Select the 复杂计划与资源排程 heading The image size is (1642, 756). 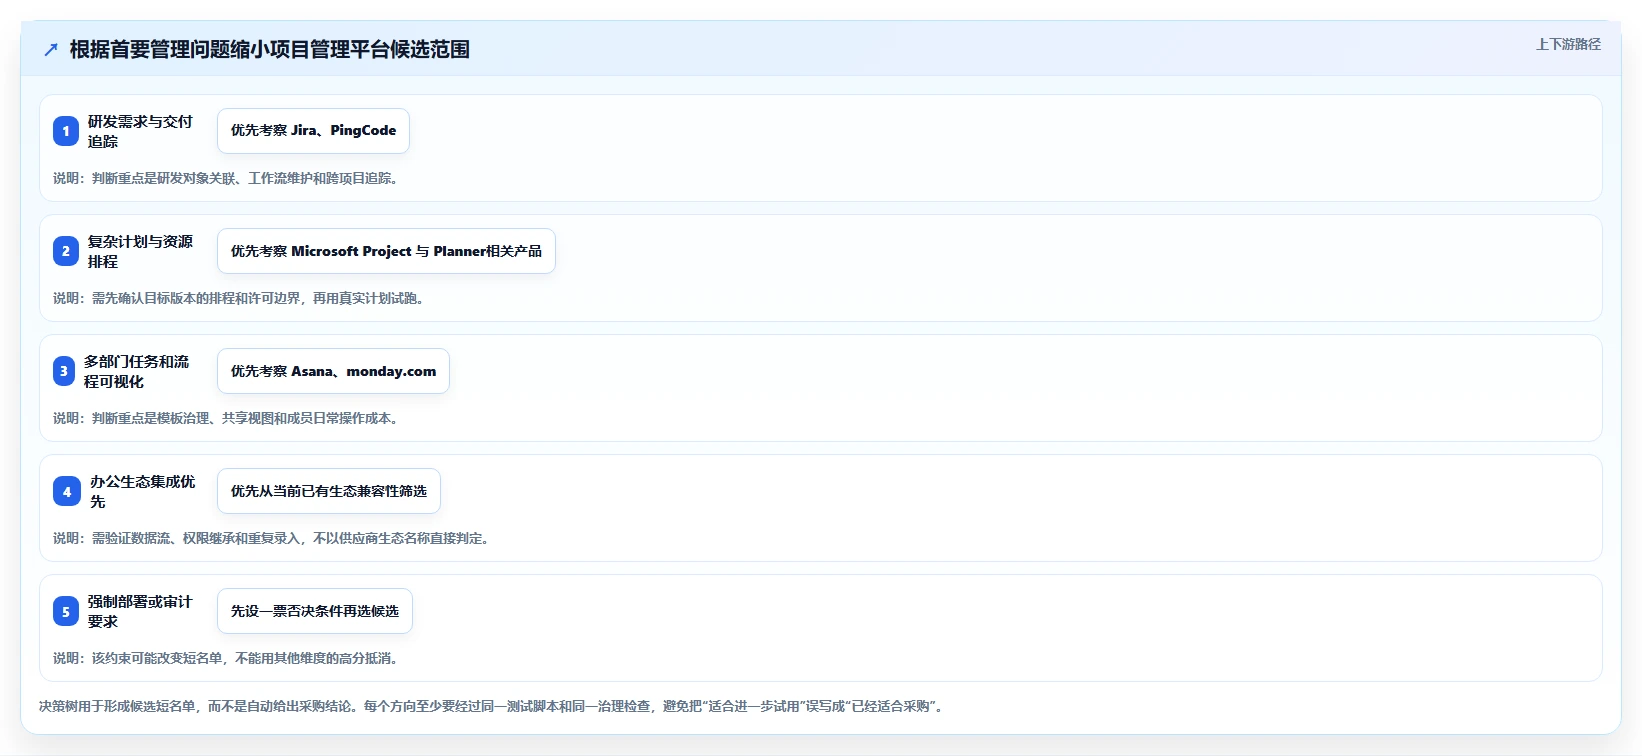click(140, 251)
